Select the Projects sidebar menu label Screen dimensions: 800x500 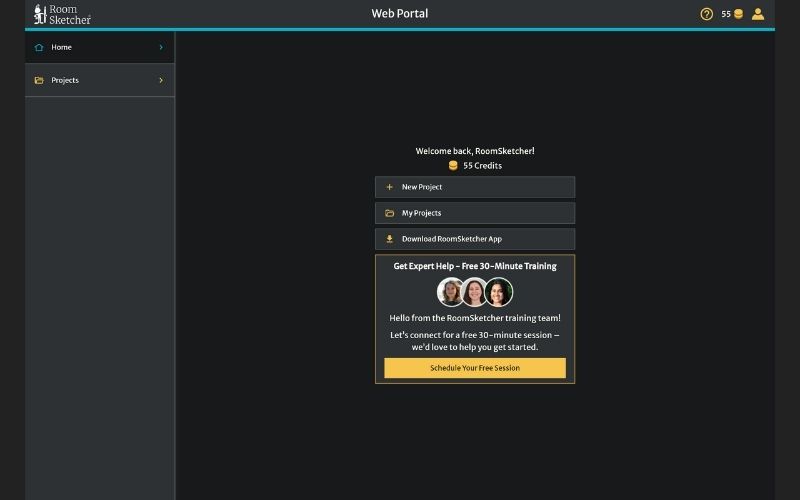coord(65,80)
